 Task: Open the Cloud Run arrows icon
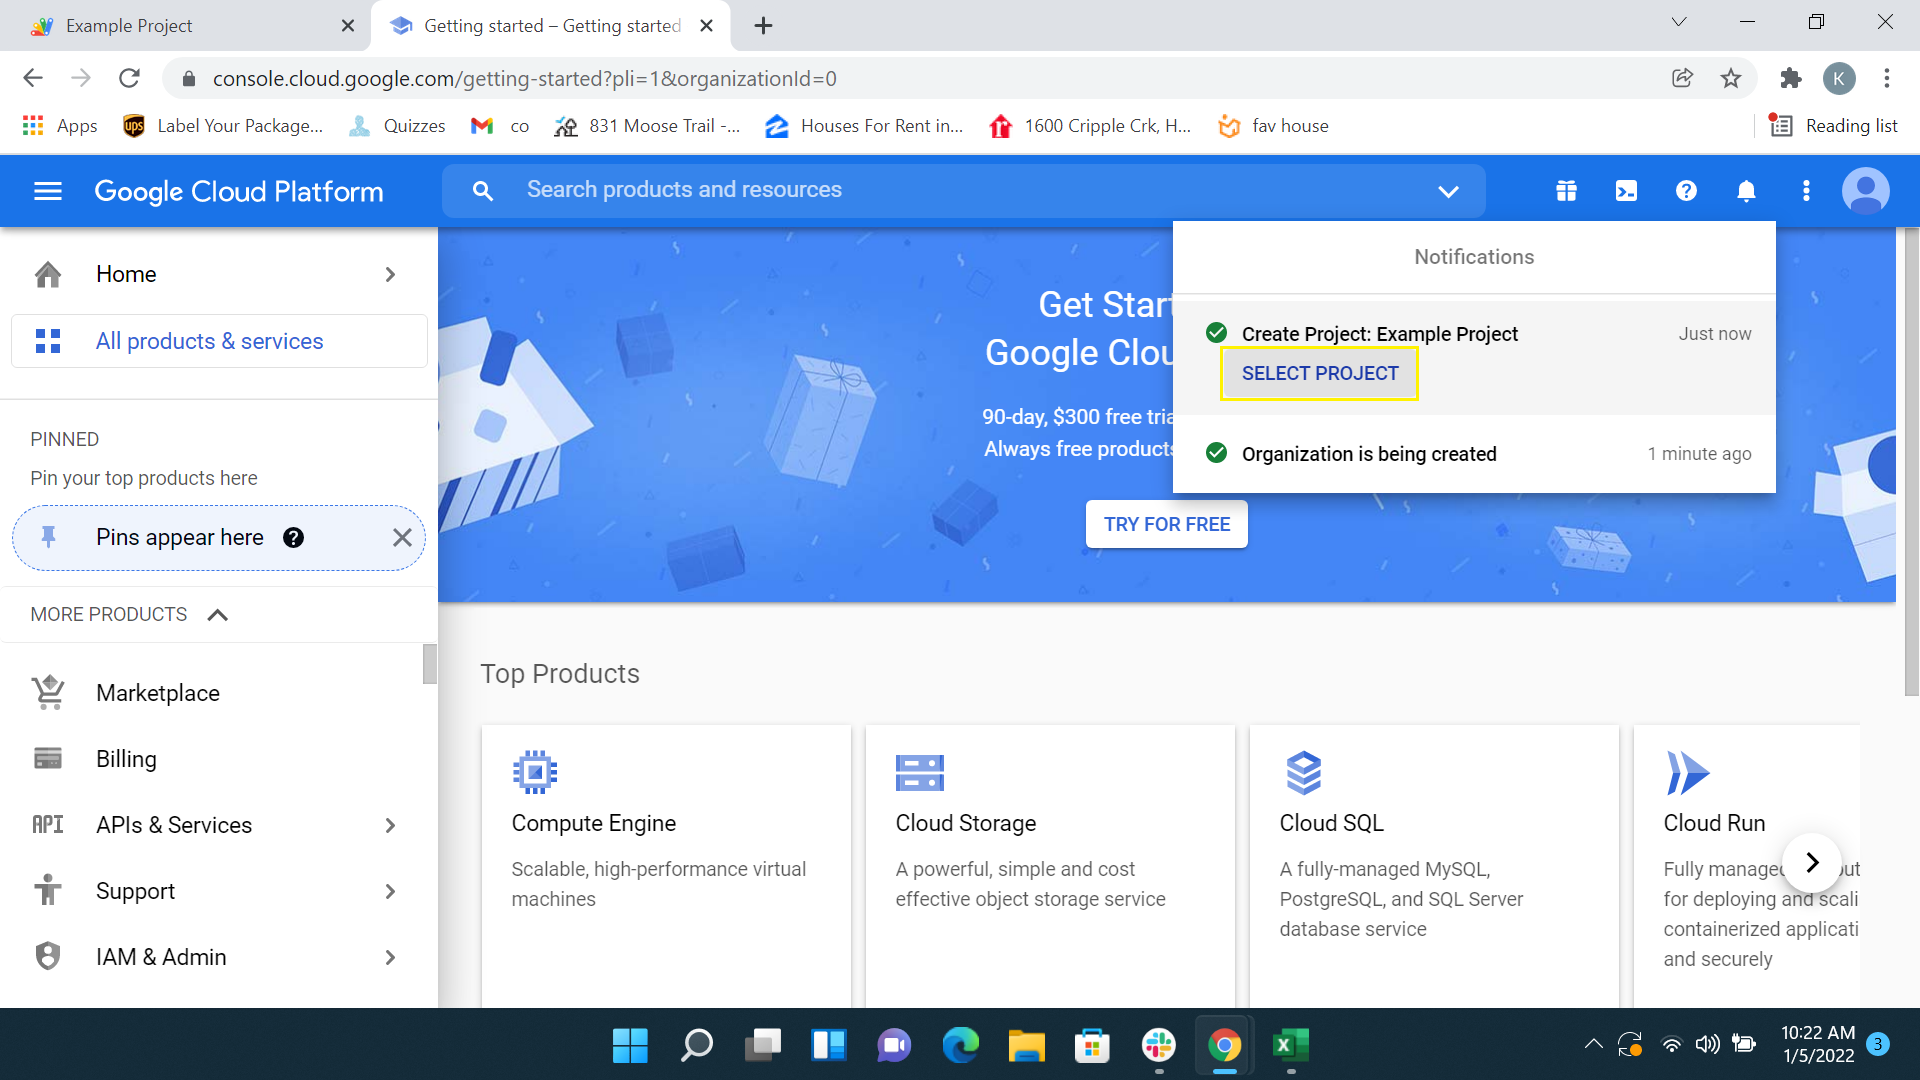point(1687,773)
